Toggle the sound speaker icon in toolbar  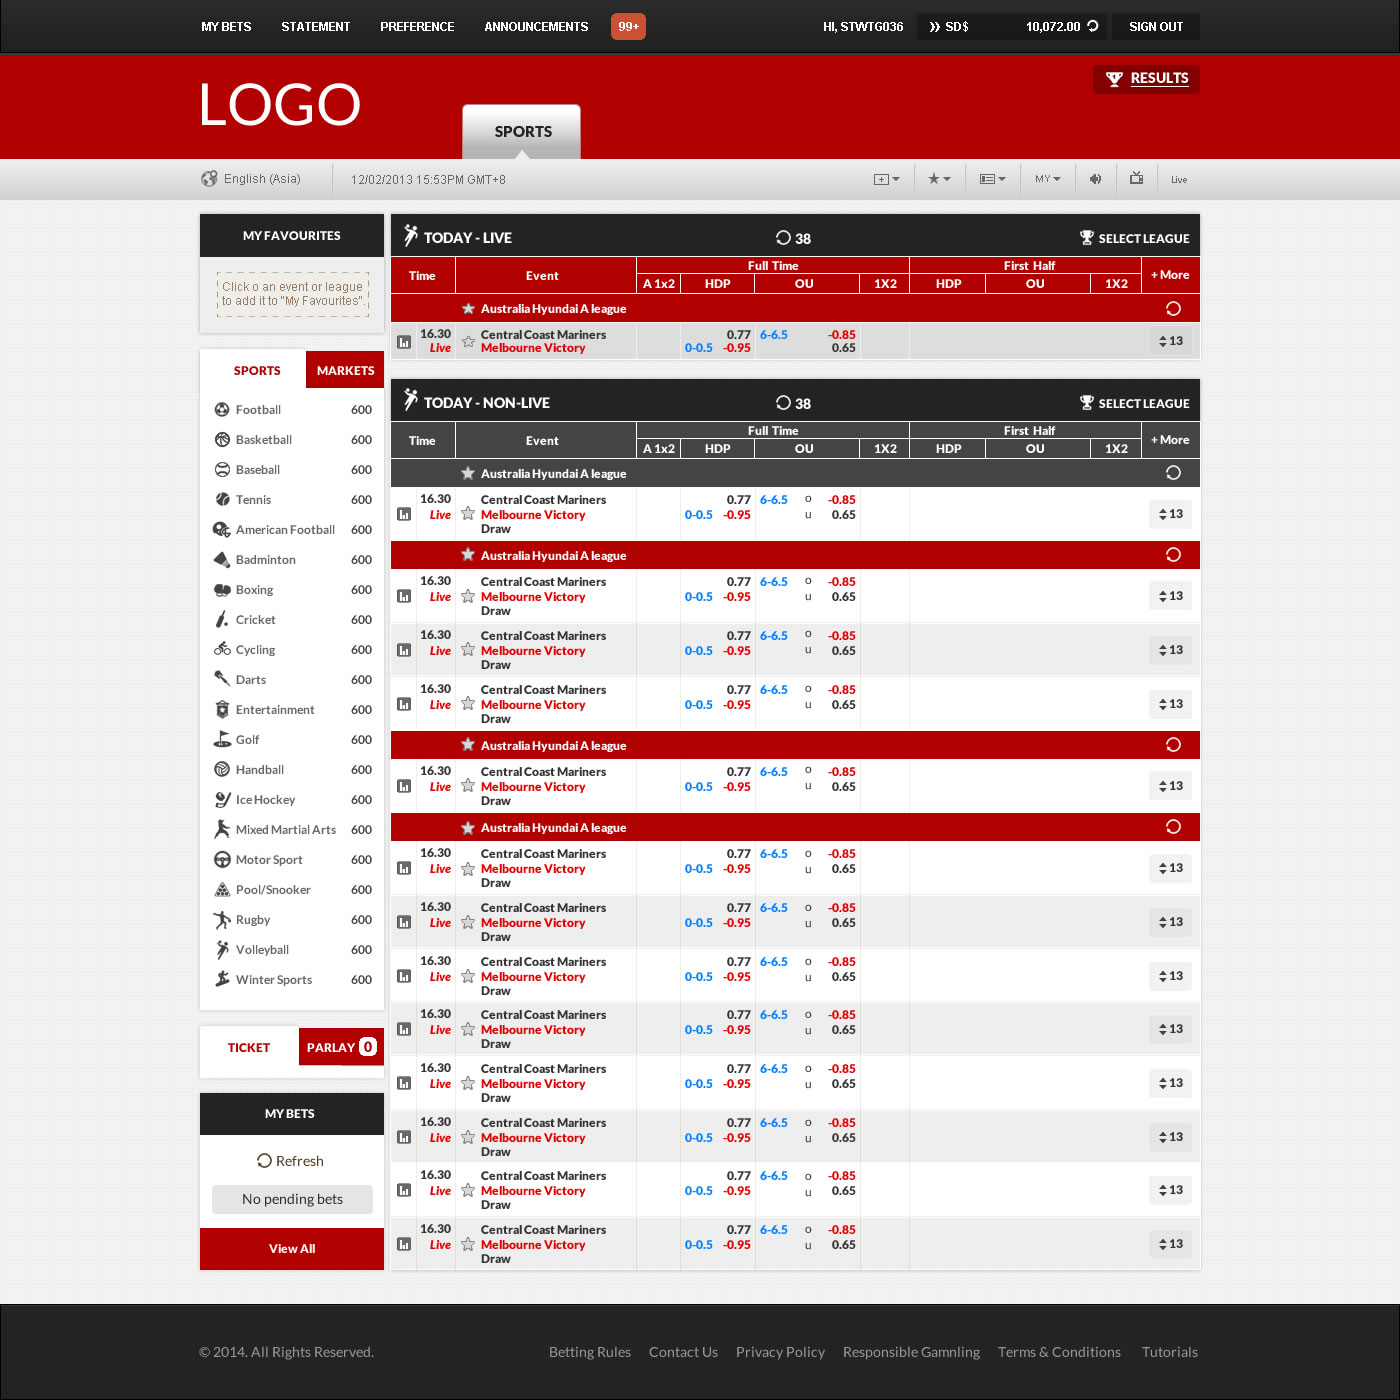[x=1096, y=179]
